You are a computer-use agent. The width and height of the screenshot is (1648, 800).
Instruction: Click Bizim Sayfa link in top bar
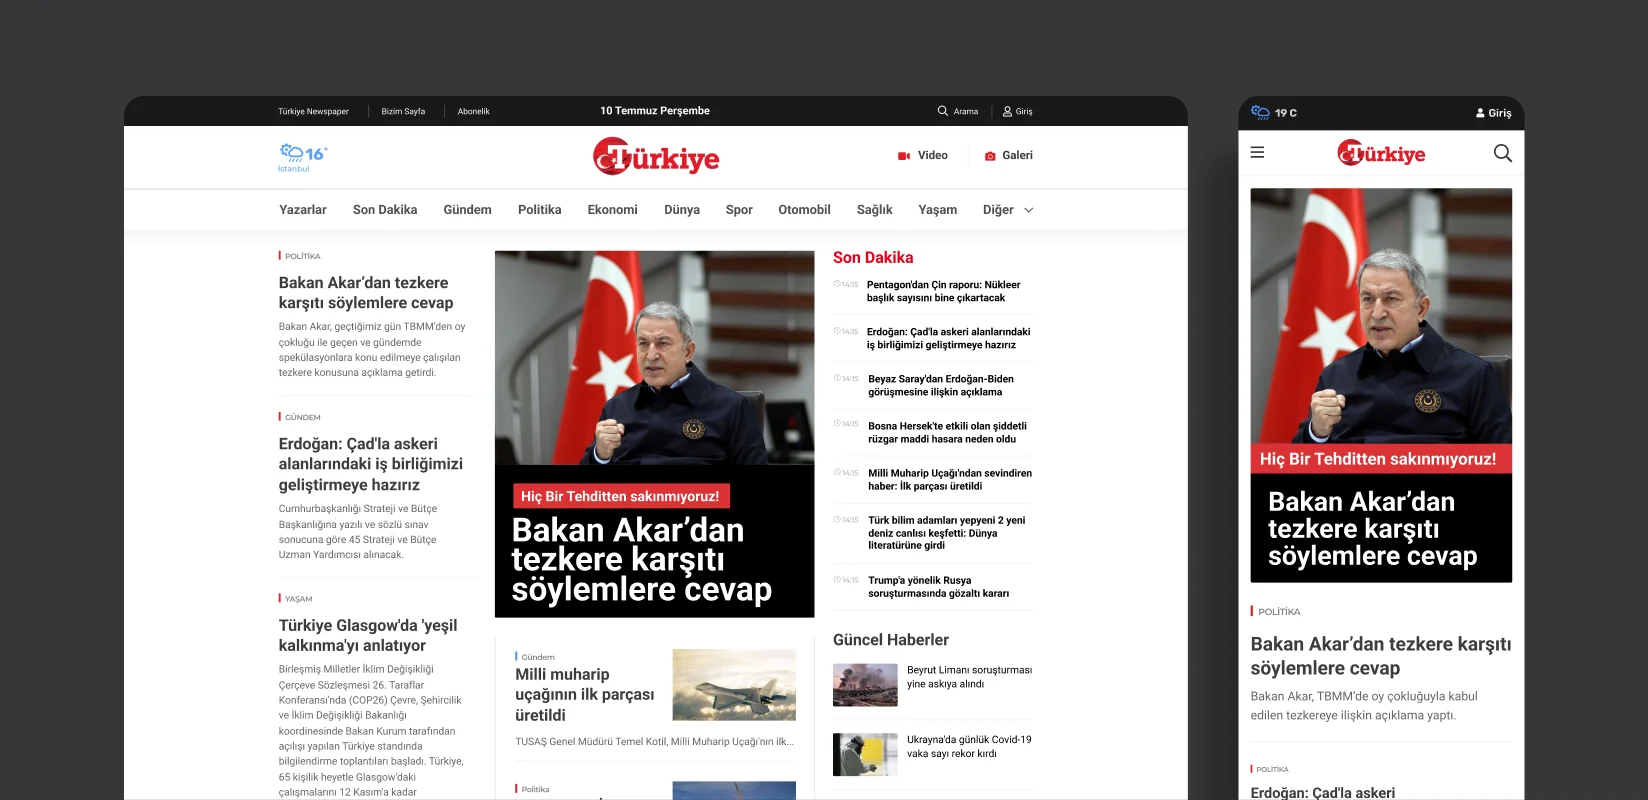click(403, 111)
